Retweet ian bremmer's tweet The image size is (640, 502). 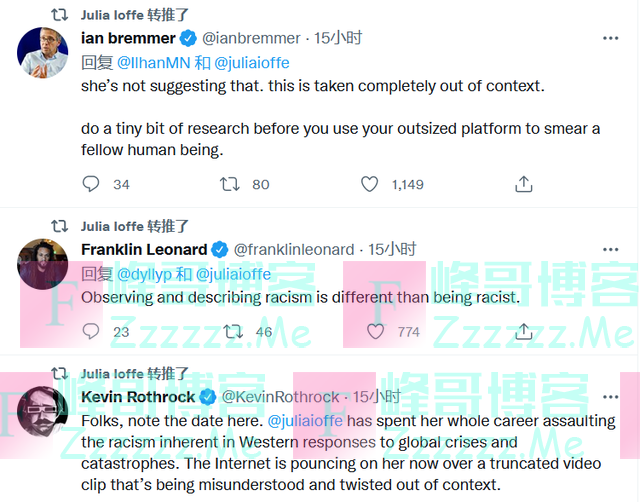click(x=229, y=184)
